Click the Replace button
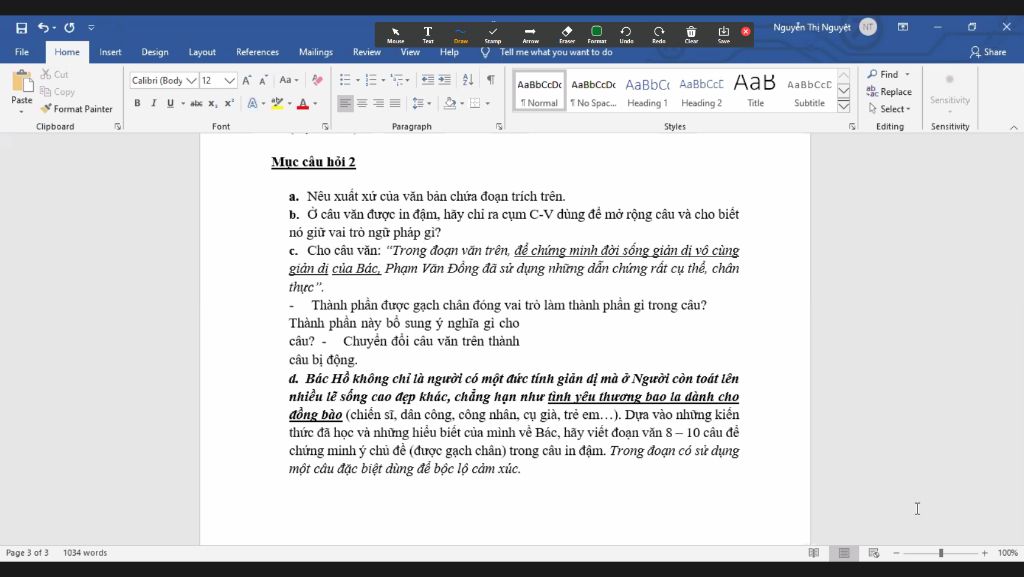 [x=889, y=91]
